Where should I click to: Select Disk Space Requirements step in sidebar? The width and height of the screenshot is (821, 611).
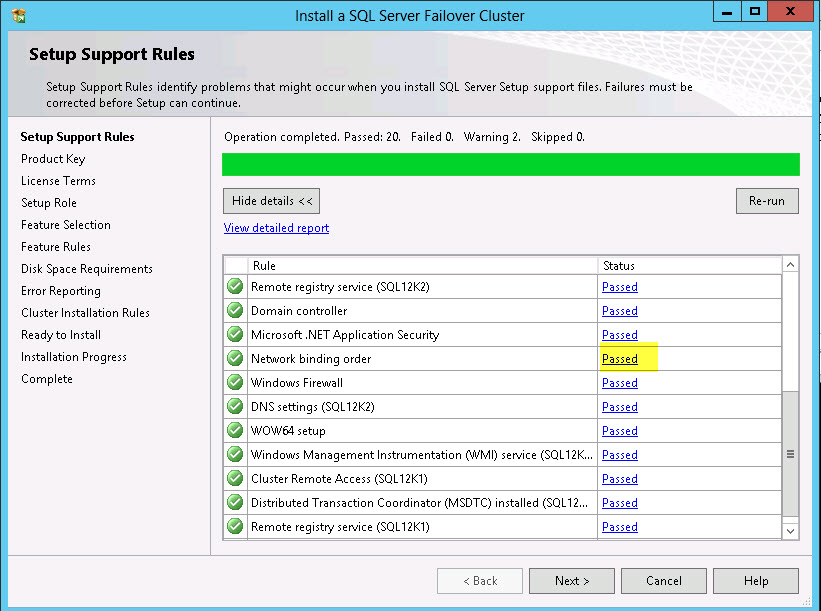click(x=87, y=269)
